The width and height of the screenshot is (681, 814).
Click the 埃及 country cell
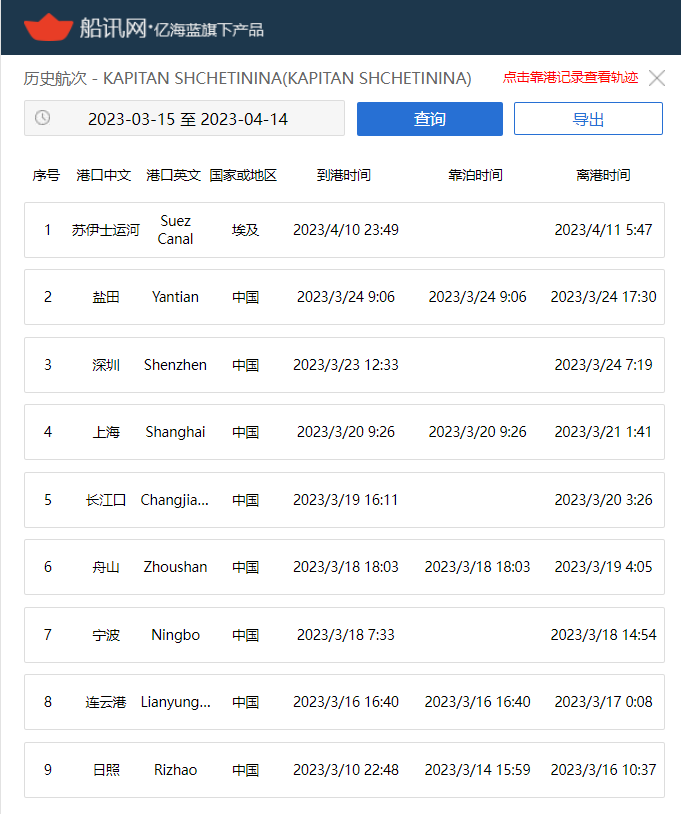(245, 230)
